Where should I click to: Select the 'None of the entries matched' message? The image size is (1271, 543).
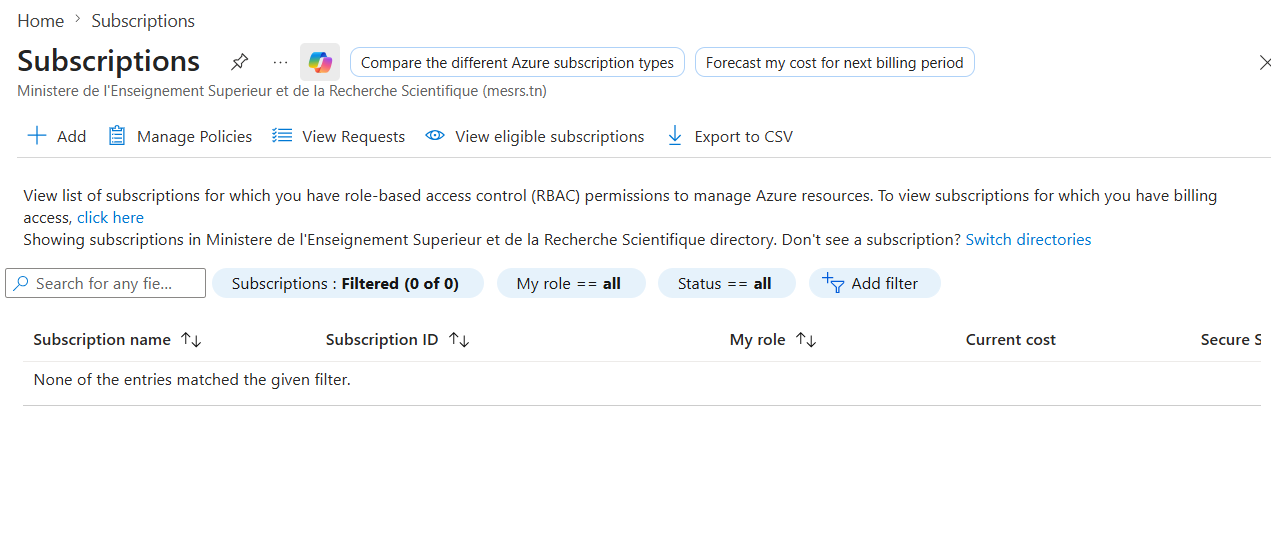[192, 380]
